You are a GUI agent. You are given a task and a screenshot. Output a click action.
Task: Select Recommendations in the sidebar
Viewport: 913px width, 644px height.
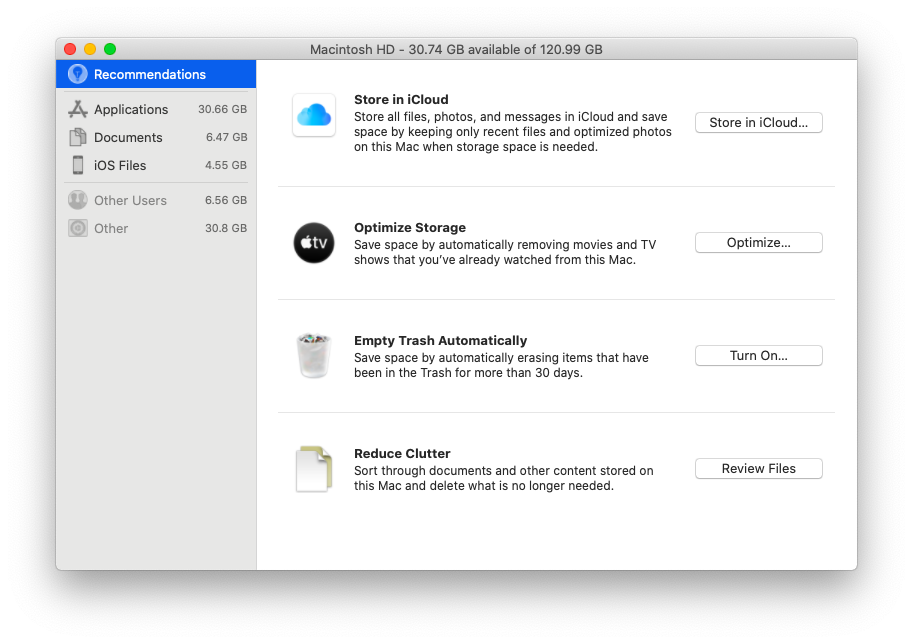click(149, 74)
